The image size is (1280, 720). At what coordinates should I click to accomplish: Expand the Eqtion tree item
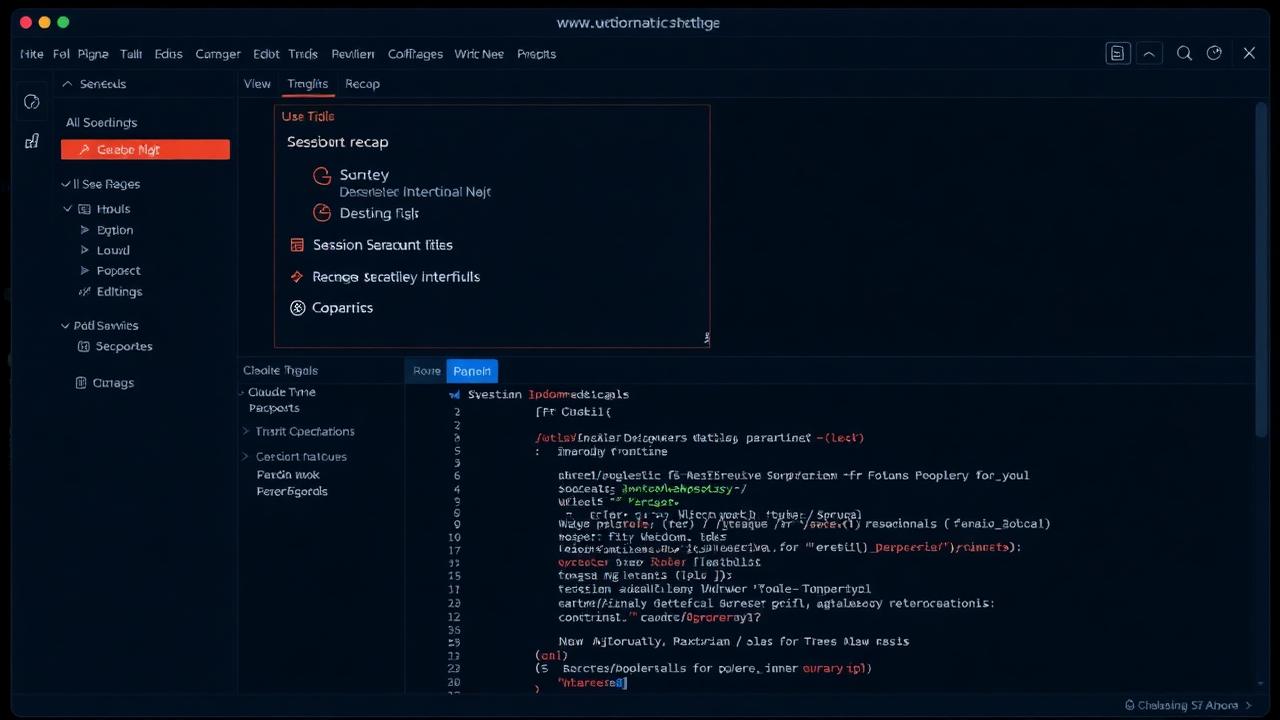pos(85,230)
